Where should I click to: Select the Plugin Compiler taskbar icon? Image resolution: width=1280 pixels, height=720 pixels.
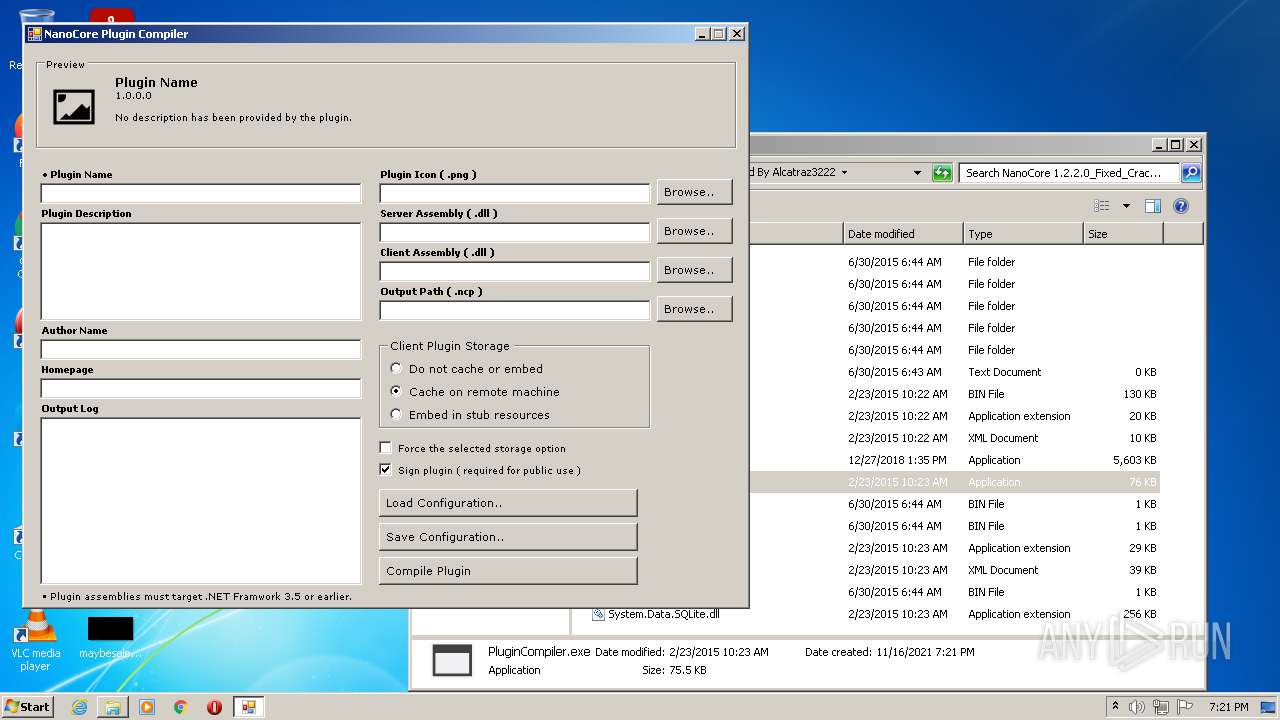tap(248, 707)
